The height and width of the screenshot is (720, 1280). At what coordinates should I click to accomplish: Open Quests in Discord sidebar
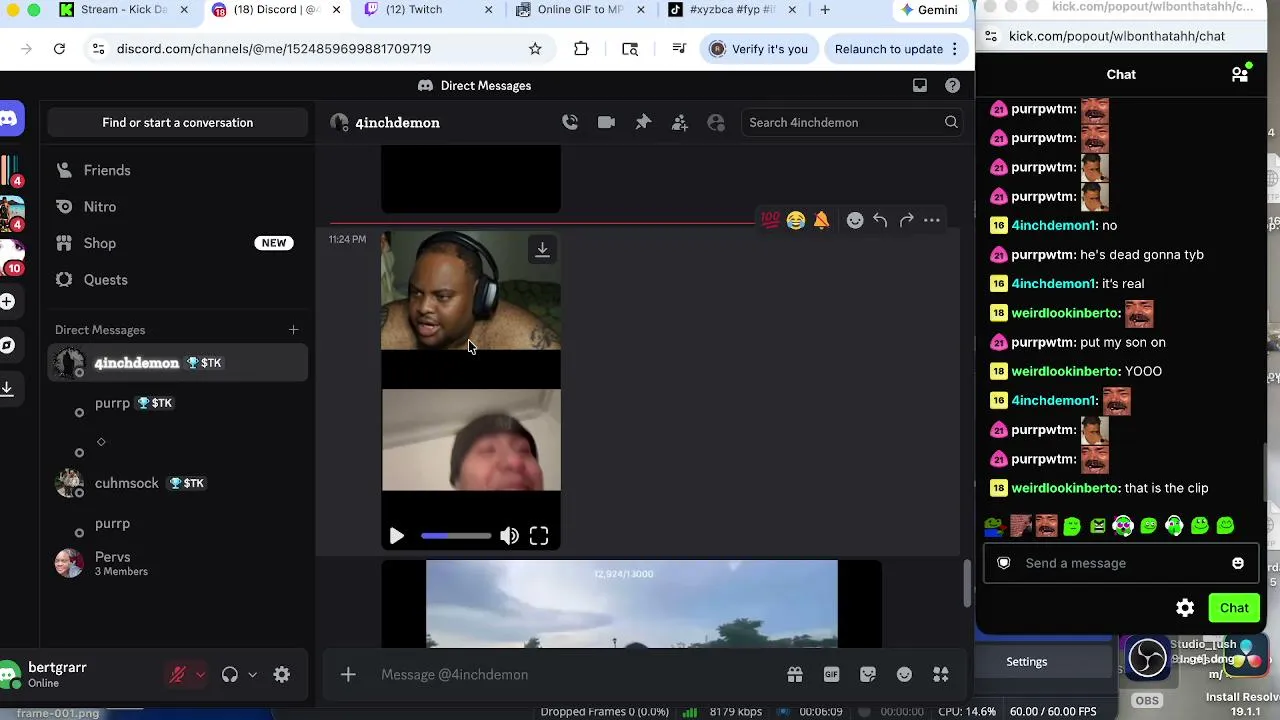[x=177, y=280]
